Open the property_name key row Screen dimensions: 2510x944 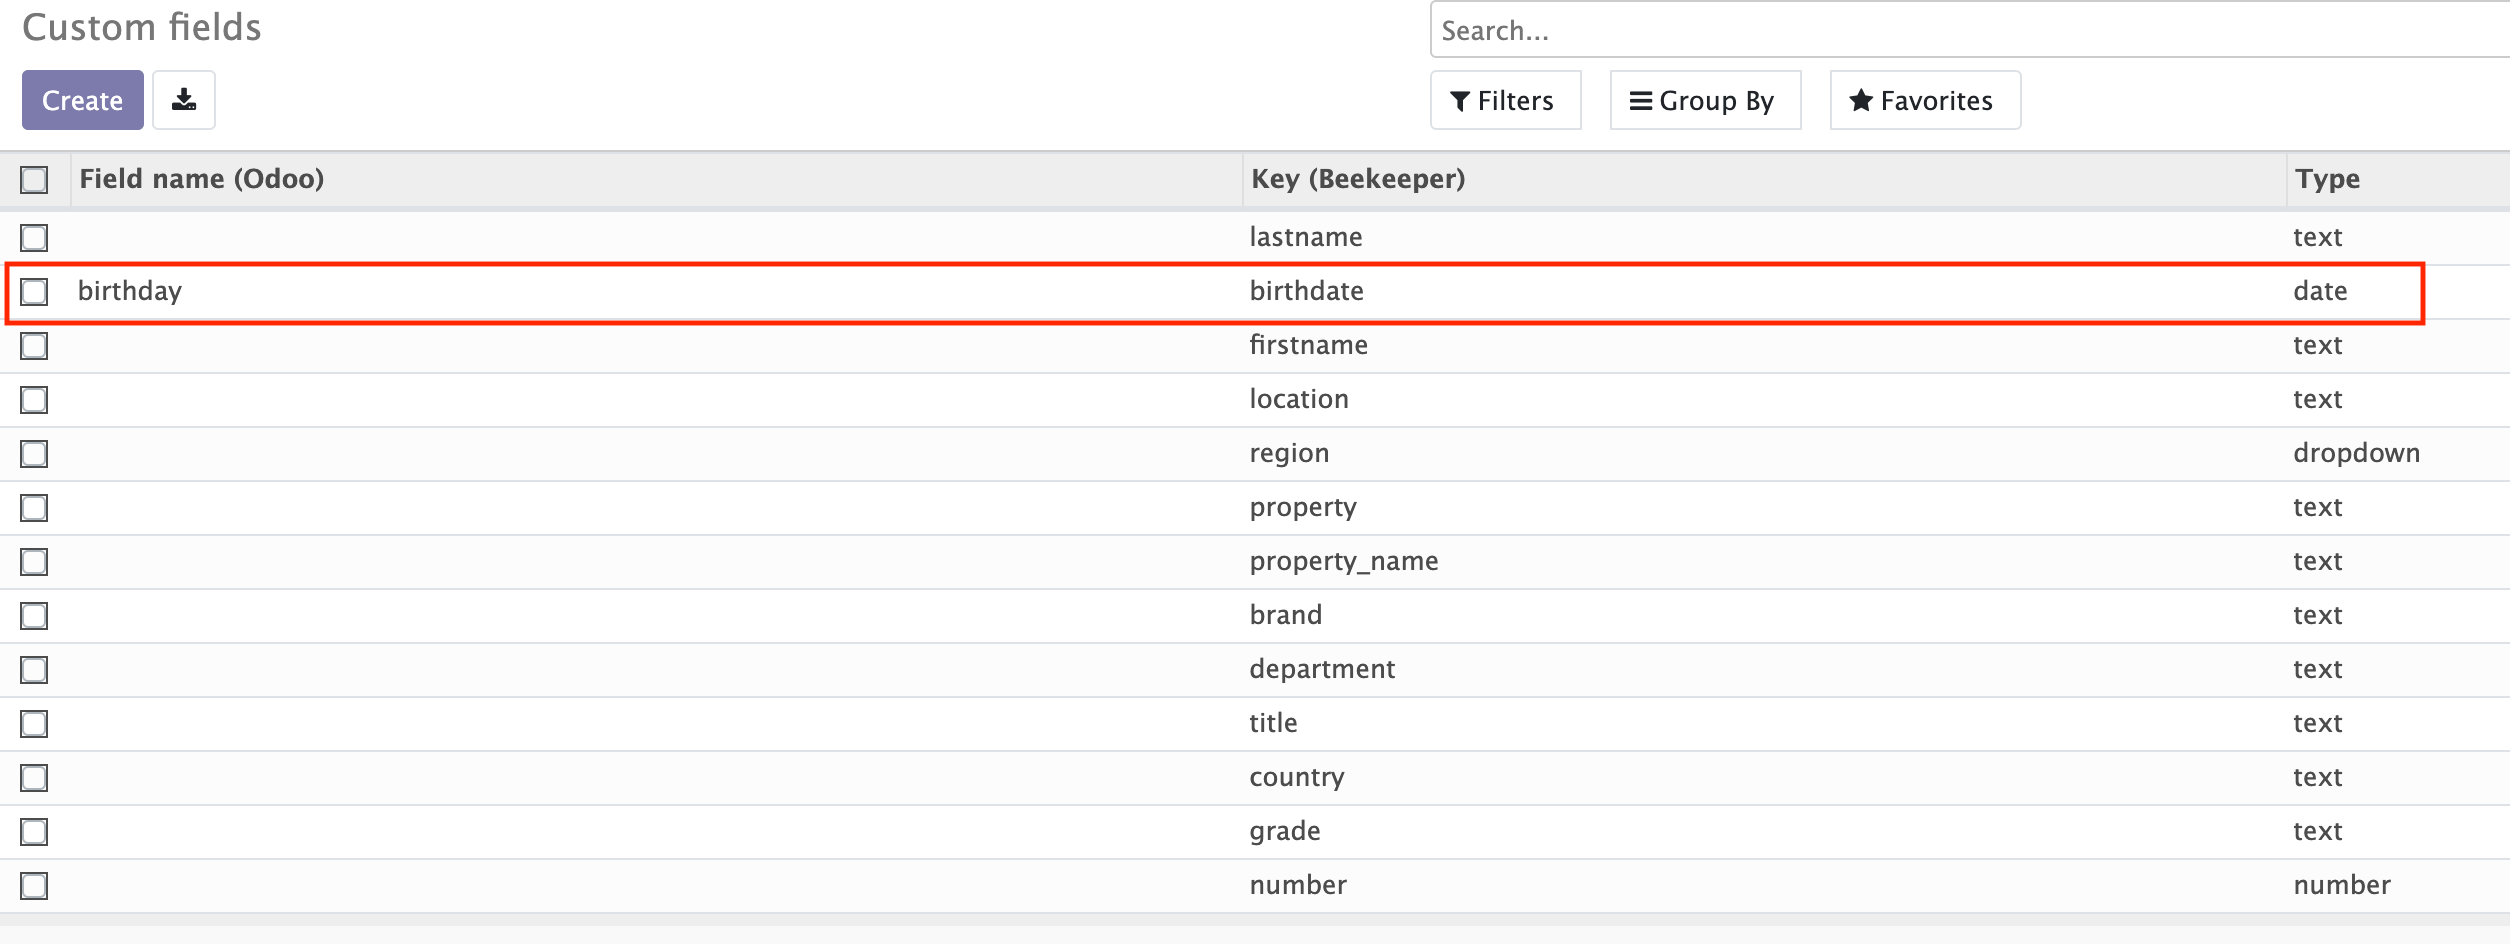pos(1344,562)
